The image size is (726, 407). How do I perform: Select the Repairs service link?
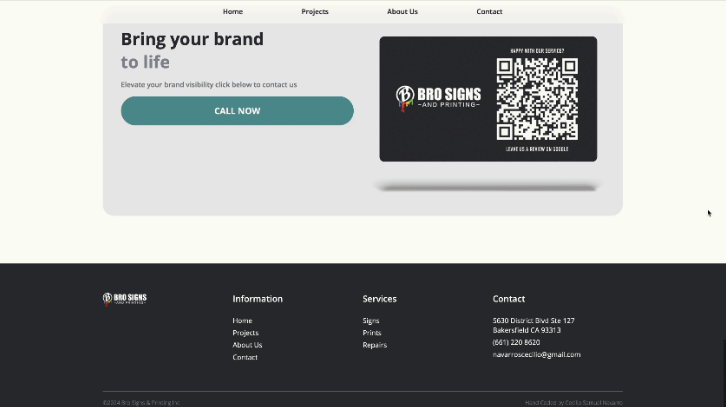pos(374,345)
